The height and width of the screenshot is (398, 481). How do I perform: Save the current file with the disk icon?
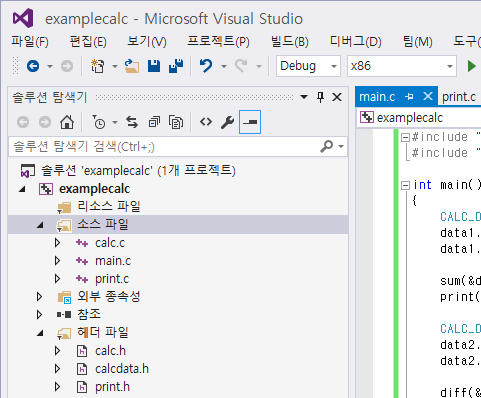pos(154,66)
